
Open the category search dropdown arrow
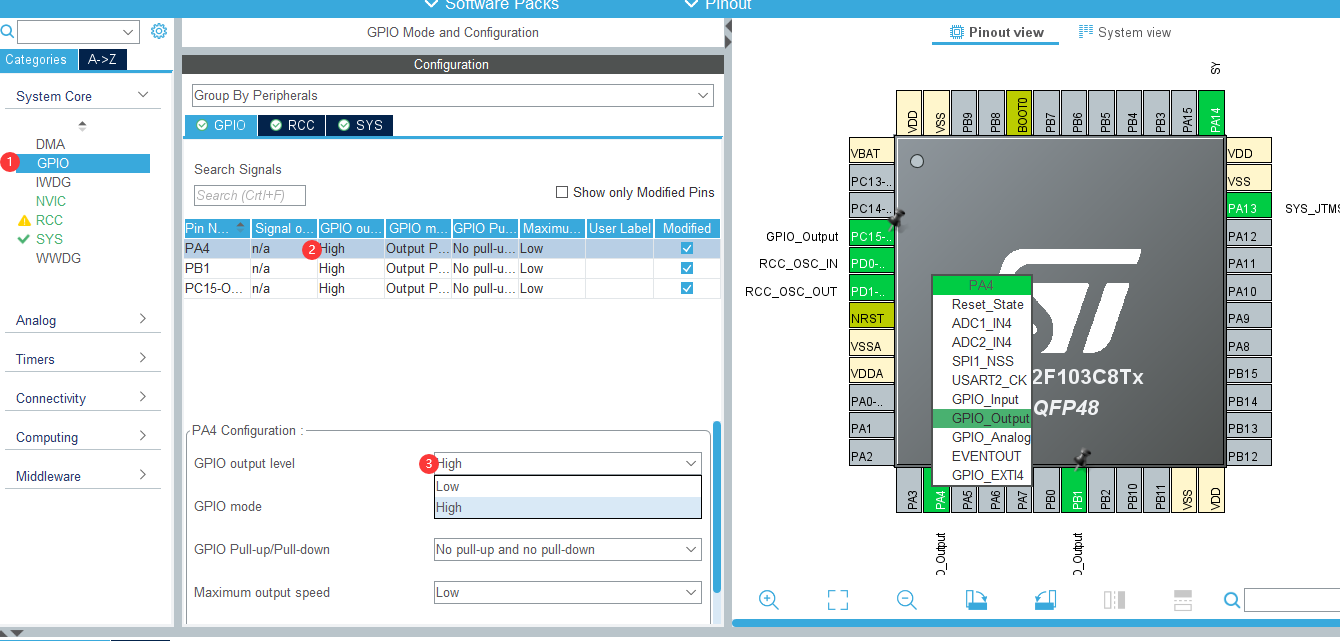pyautogui.click(x=128, y=32)
